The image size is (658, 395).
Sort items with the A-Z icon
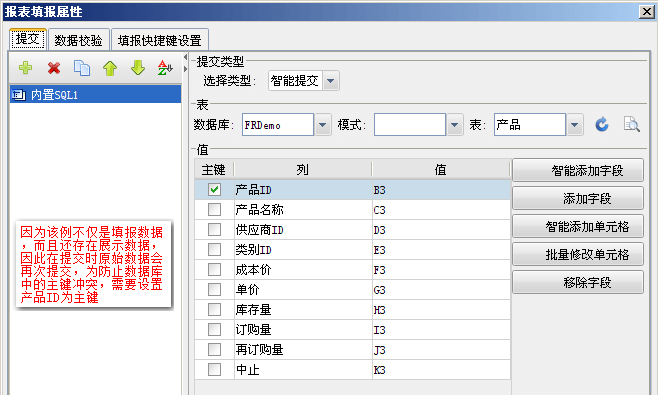pos(165,68)
